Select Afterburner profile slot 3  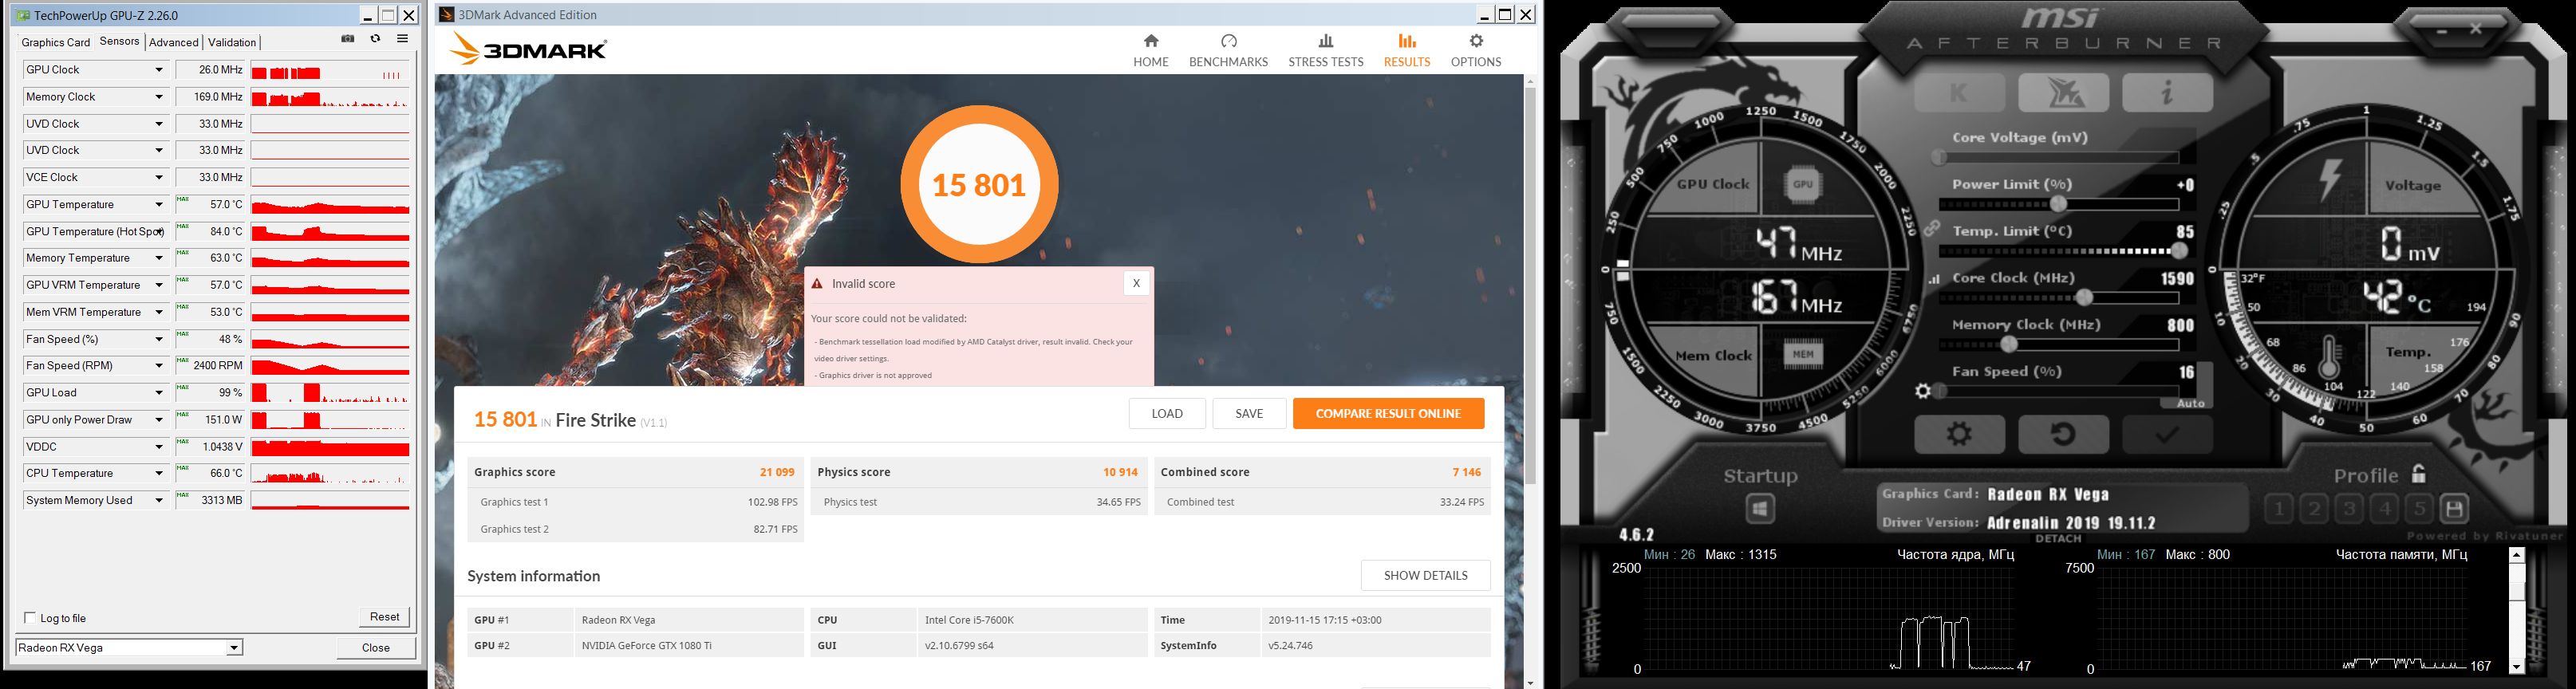2349,509
